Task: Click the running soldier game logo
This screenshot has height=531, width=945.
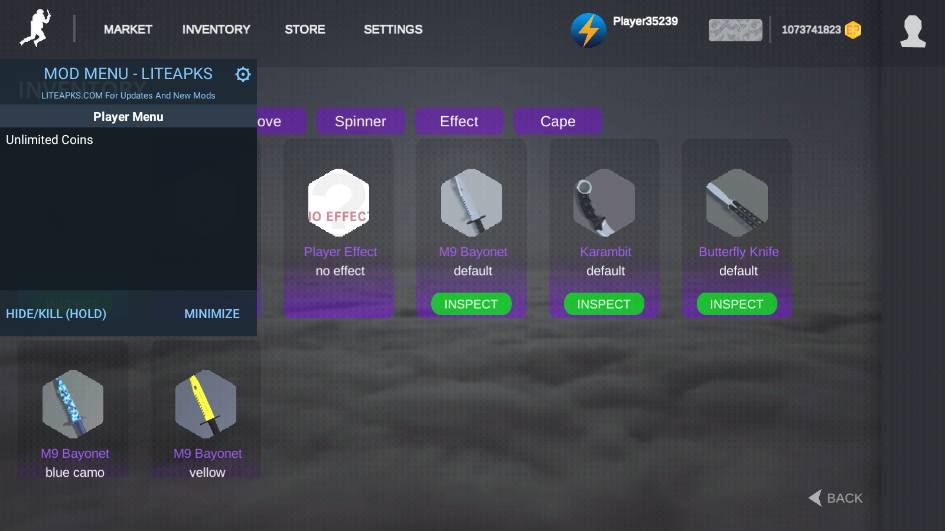Action: (36, 28)
